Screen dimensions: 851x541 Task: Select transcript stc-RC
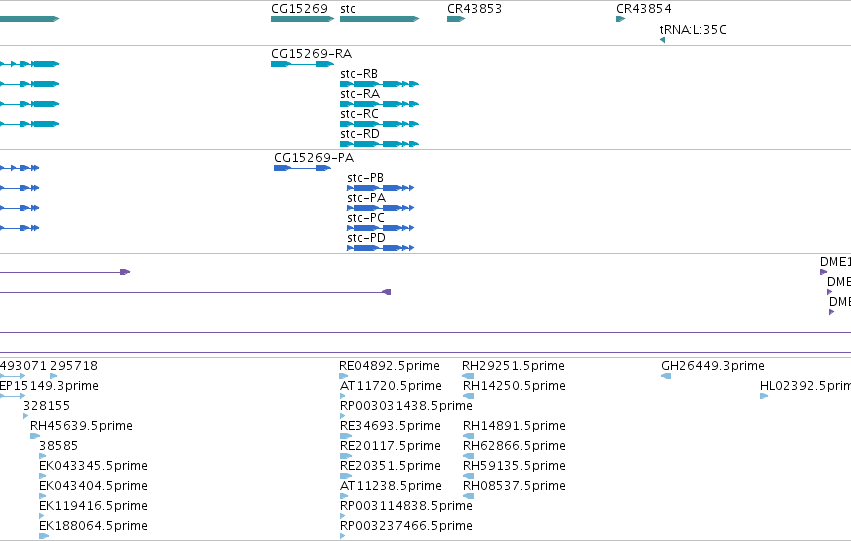[379, 124]
